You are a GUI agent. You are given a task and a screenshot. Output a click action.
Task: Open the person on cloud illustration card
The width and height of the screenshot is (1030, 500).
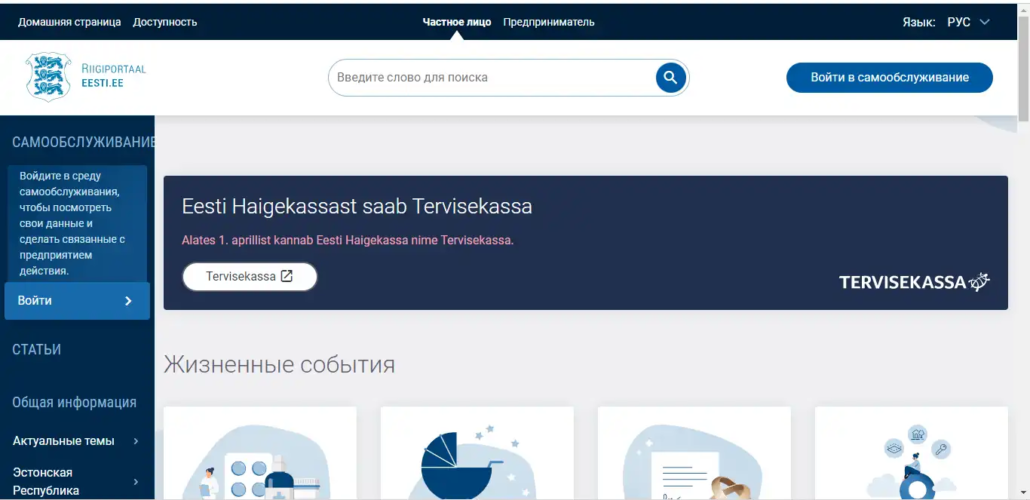coord(911,453)
